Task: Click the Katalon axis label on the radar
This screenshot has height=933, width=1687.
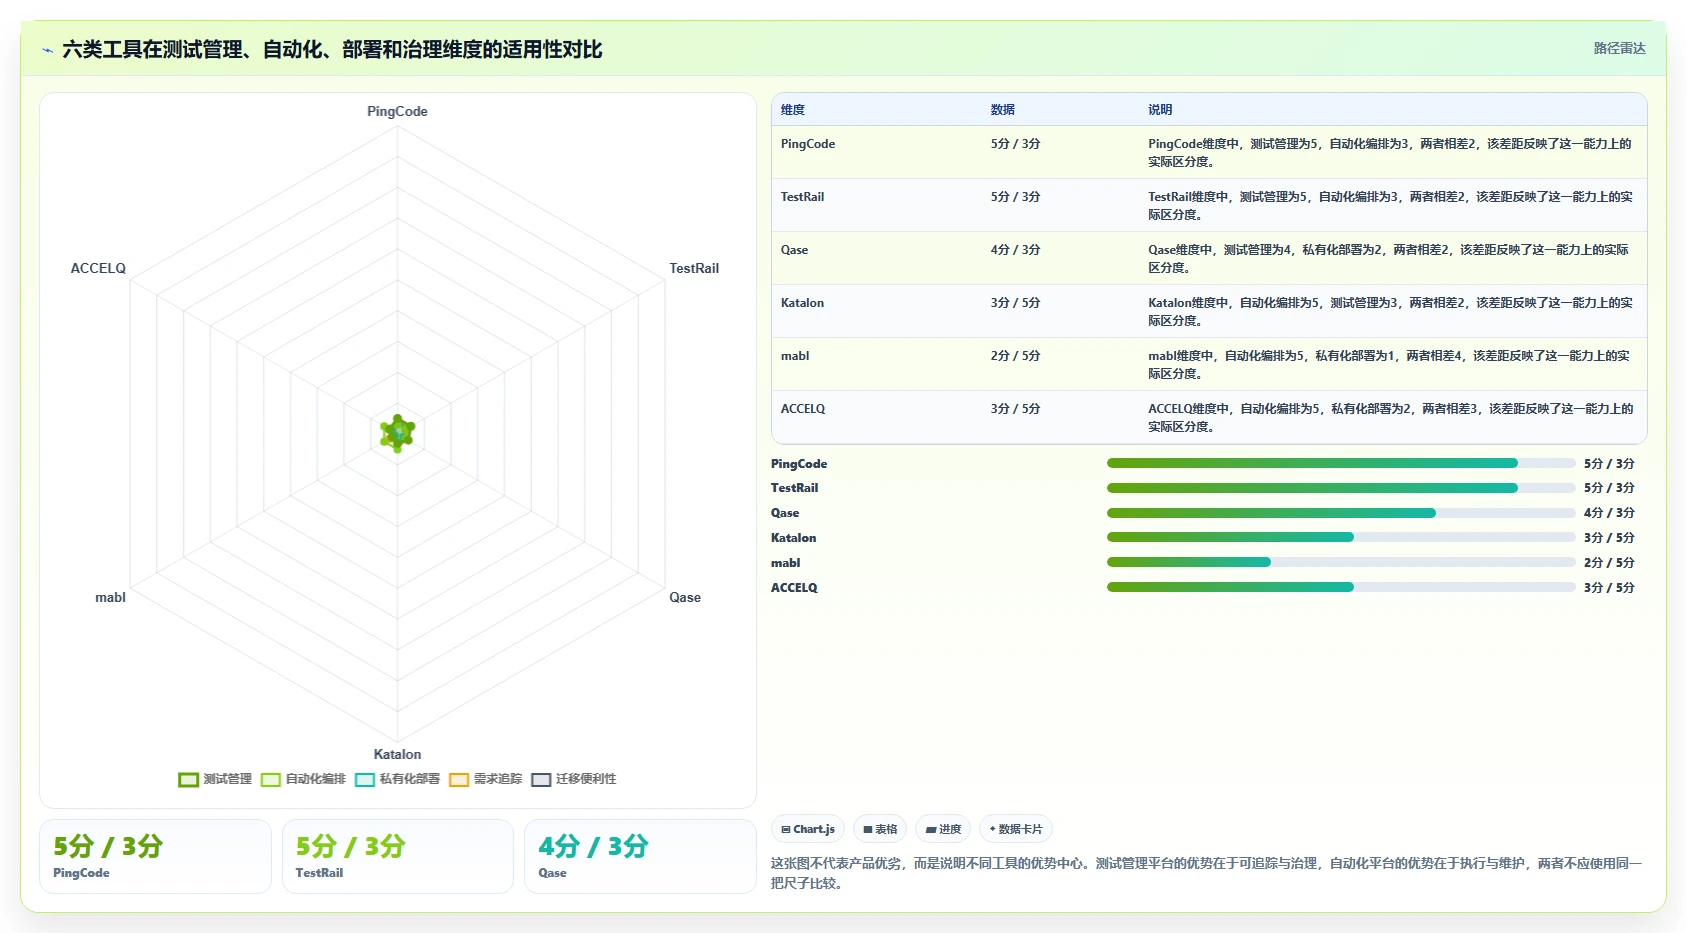Action: tap(397, 754)
